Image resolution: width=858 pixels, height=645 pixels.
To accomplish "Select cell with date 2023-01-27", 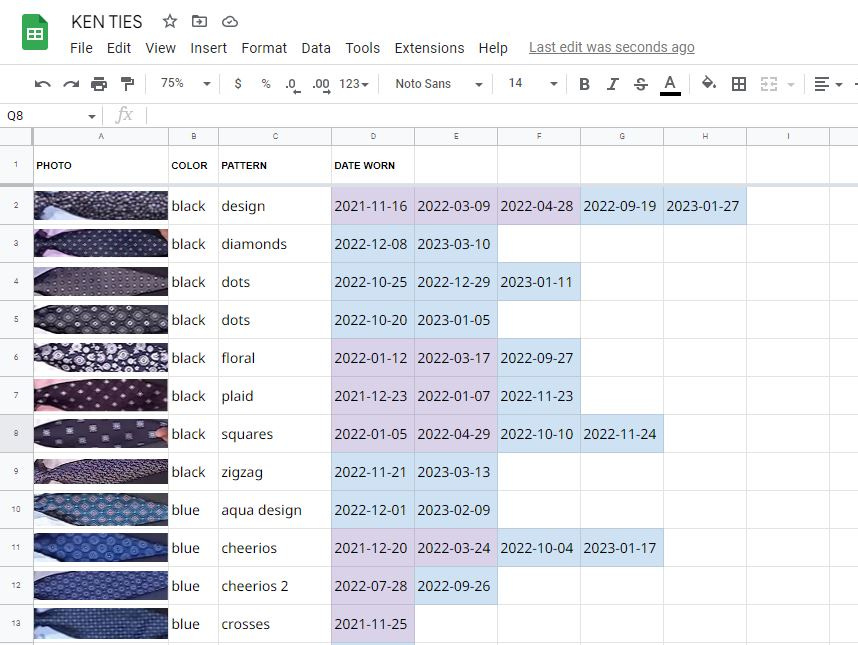I will coord(705,206).
